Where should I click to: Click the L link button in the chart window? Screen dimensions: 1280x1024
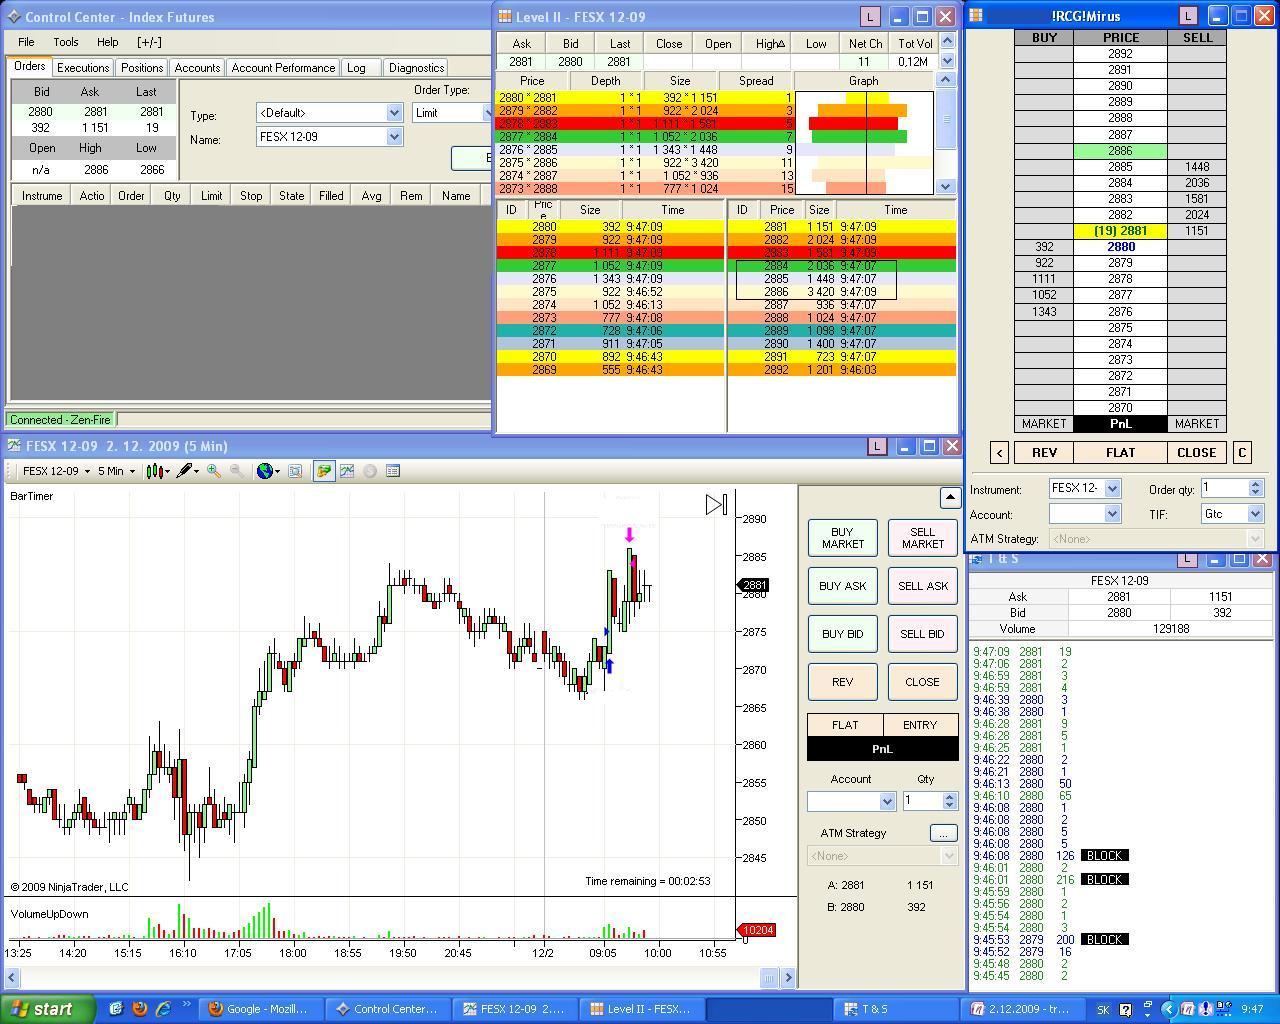[877, 446]
